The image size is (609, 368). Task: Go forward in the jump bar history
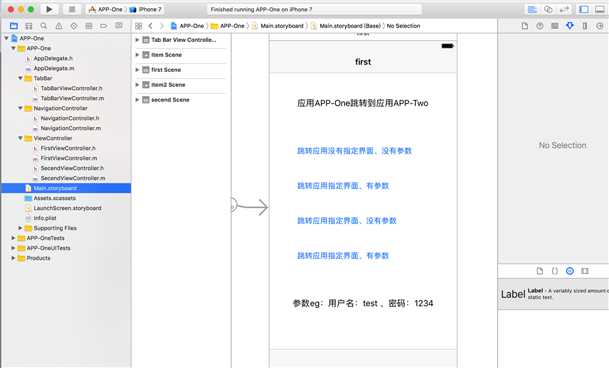162,26
